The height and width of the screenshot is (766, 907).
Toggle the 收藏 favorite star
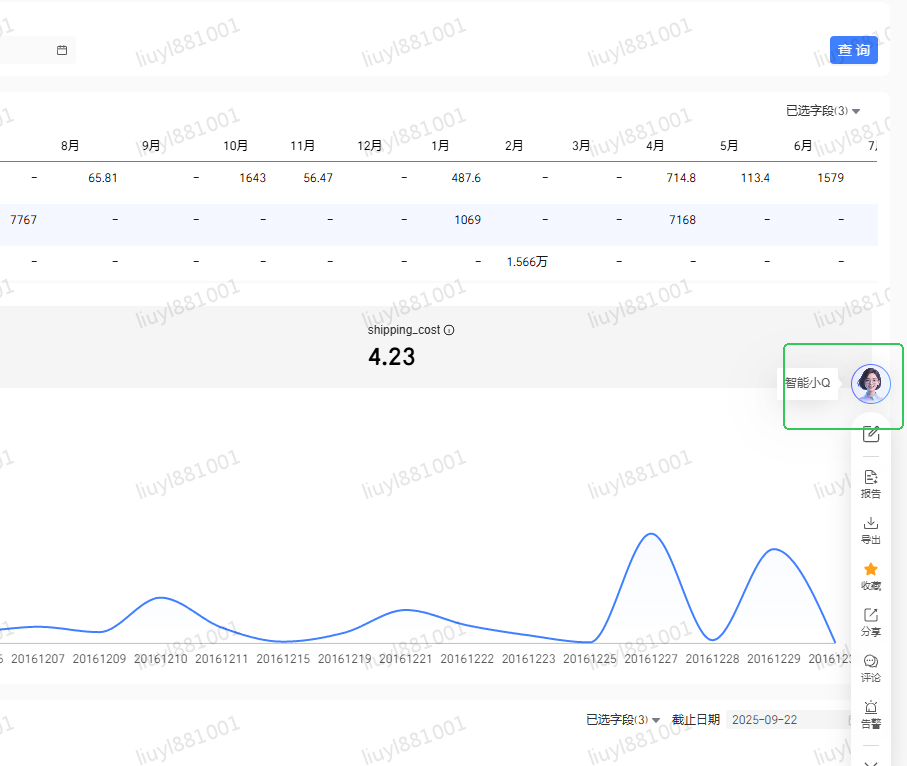pos(870,575)
